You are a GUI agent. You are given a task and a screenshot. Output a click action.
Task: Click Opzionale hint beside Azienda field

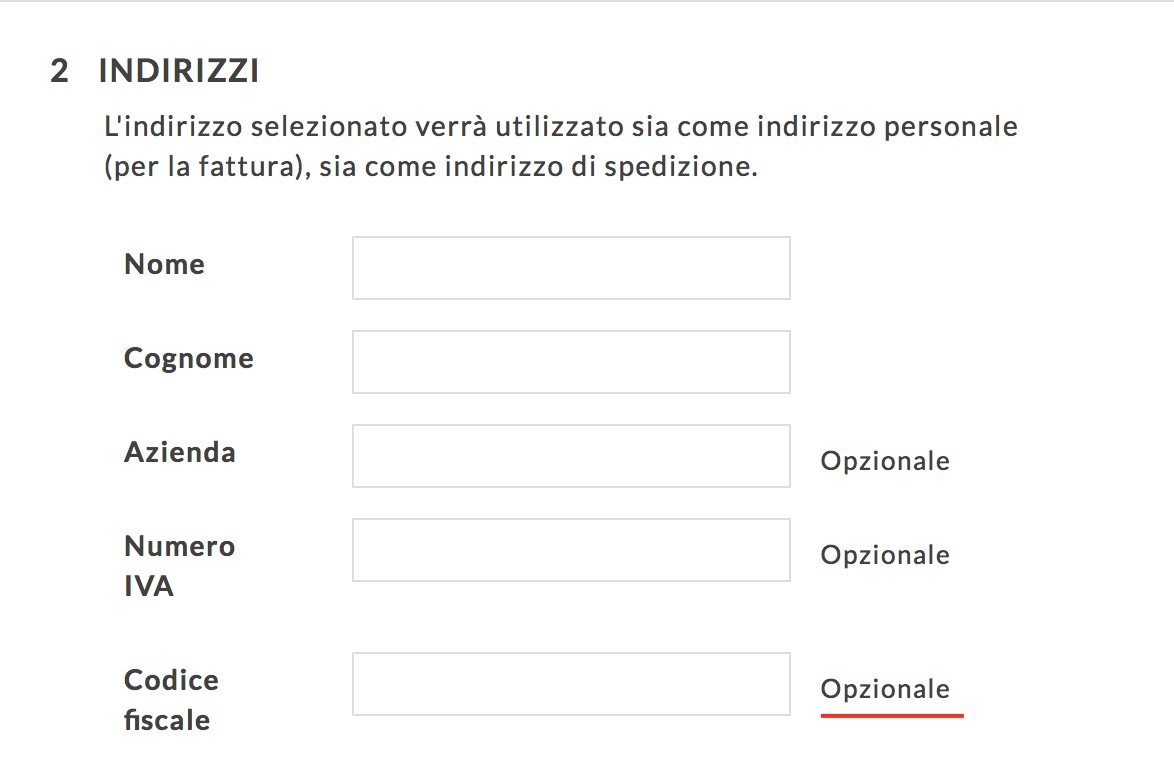[885, 461]
